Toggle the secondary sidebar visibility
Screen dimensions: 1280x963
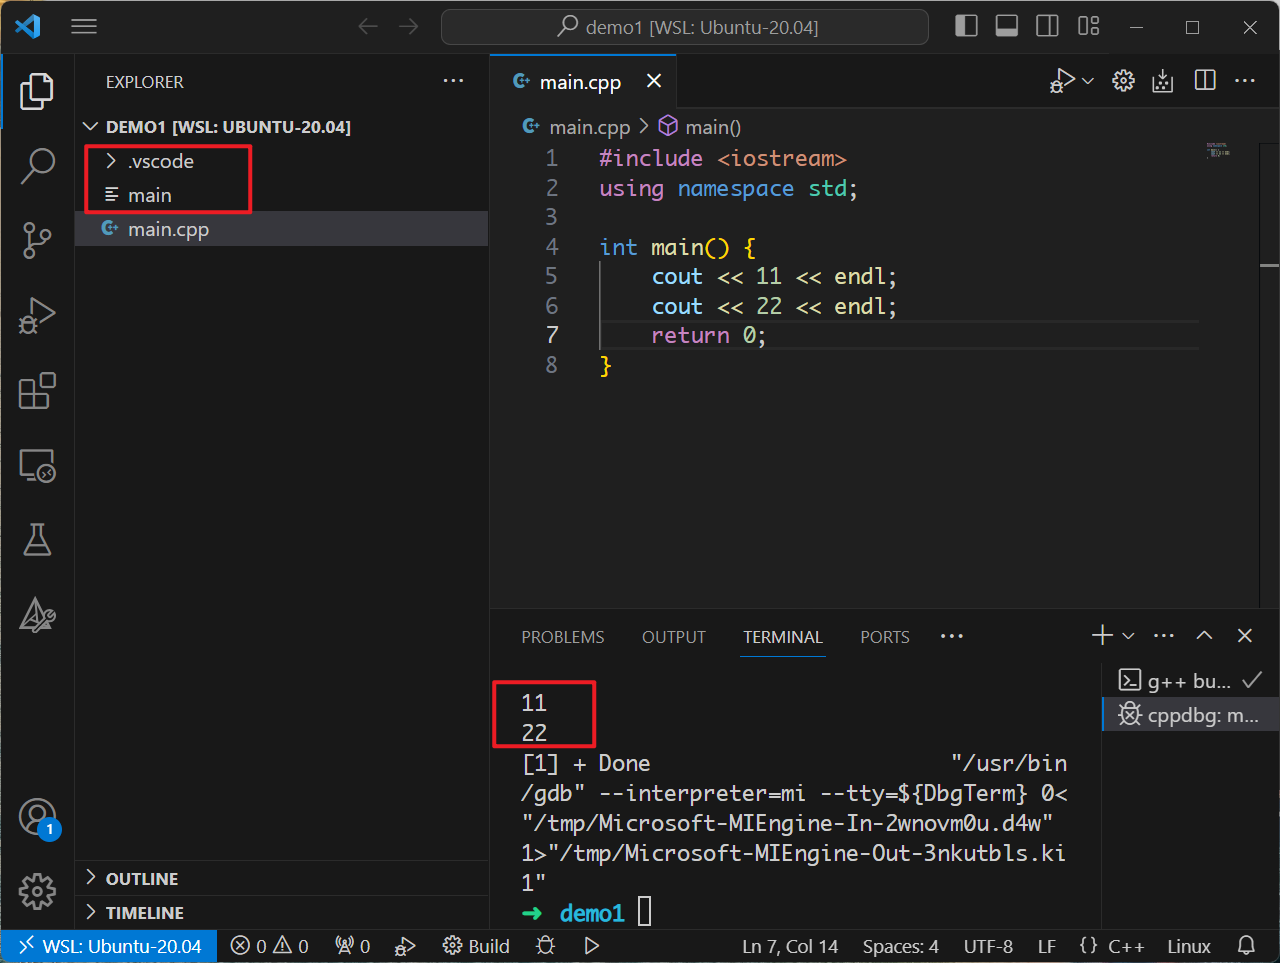(1046, 26)
